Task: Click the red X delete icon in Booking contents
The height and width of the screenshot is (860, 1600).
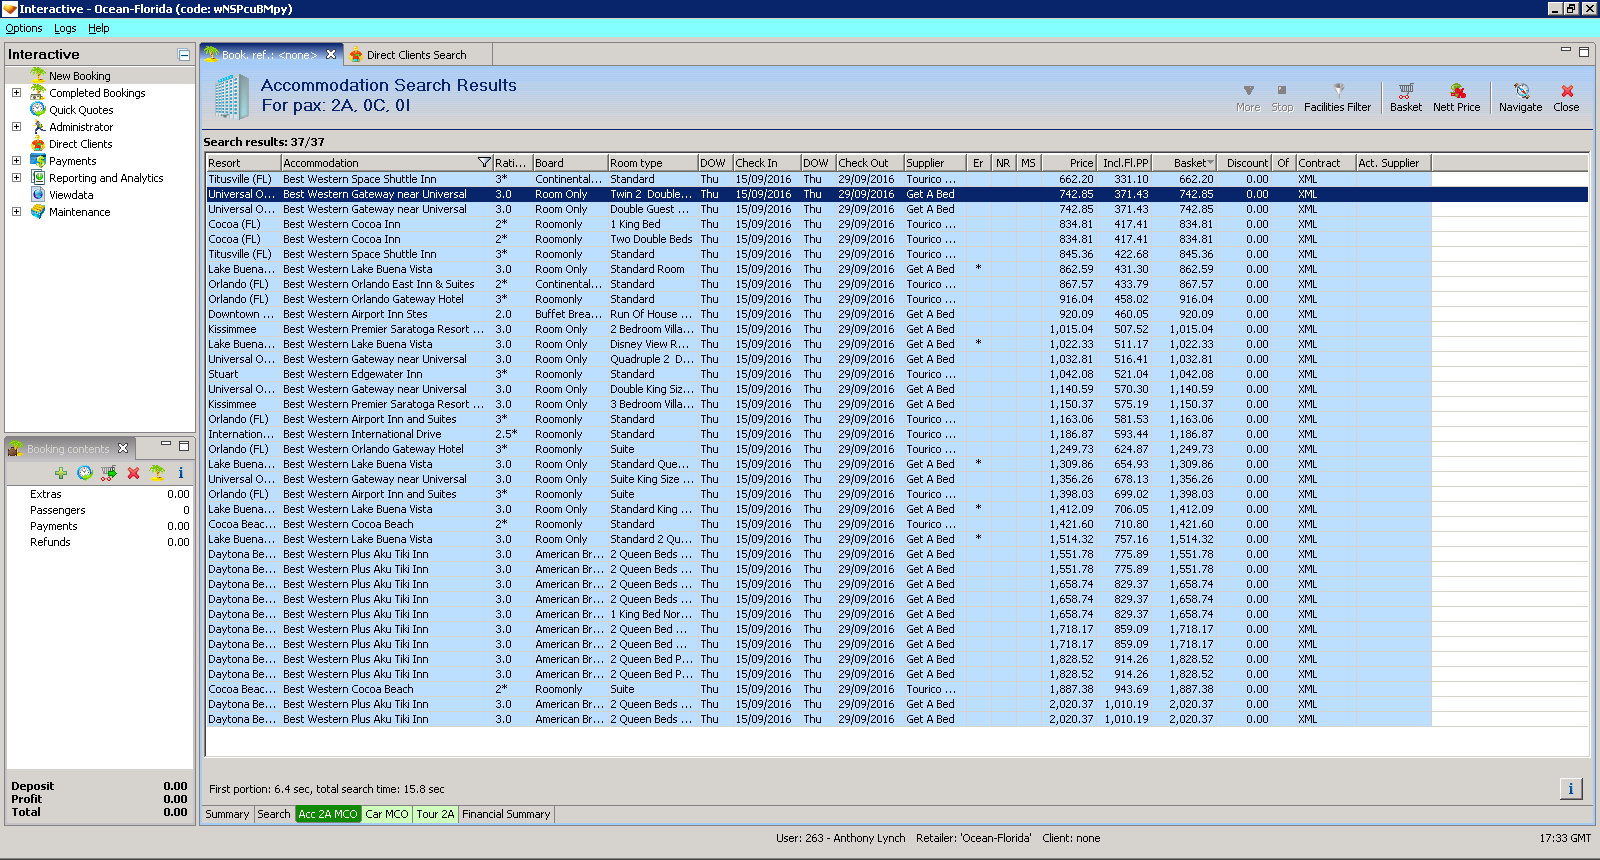Action: point(133,473)
